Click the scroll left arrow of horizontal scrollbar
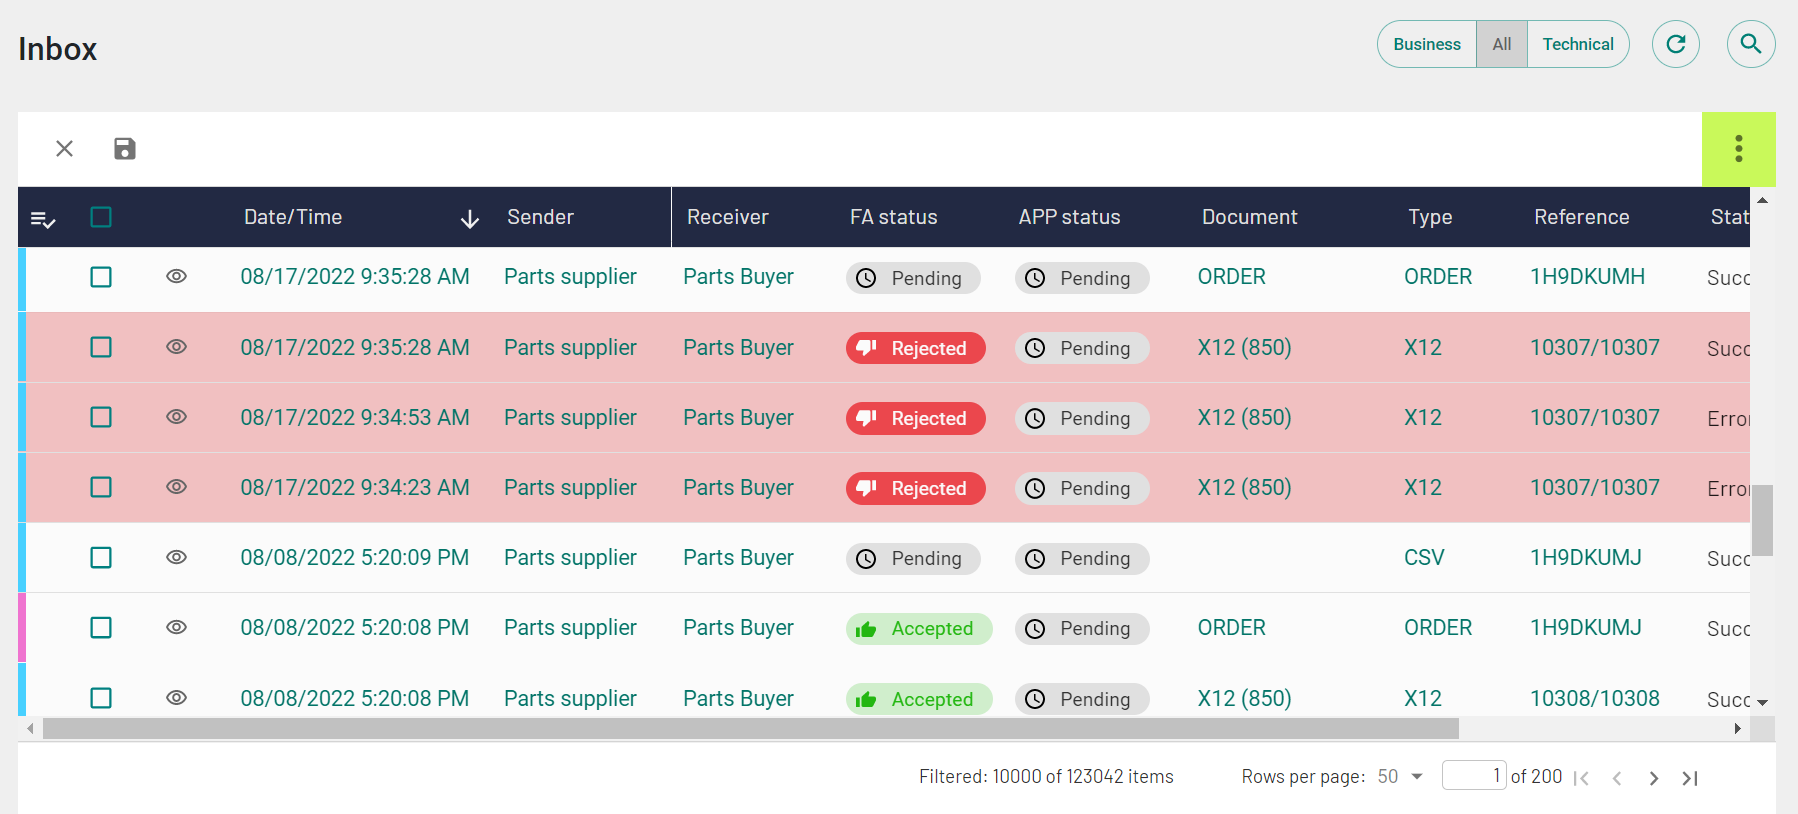This screenshot has height=814, width=1798. [30, 729]
